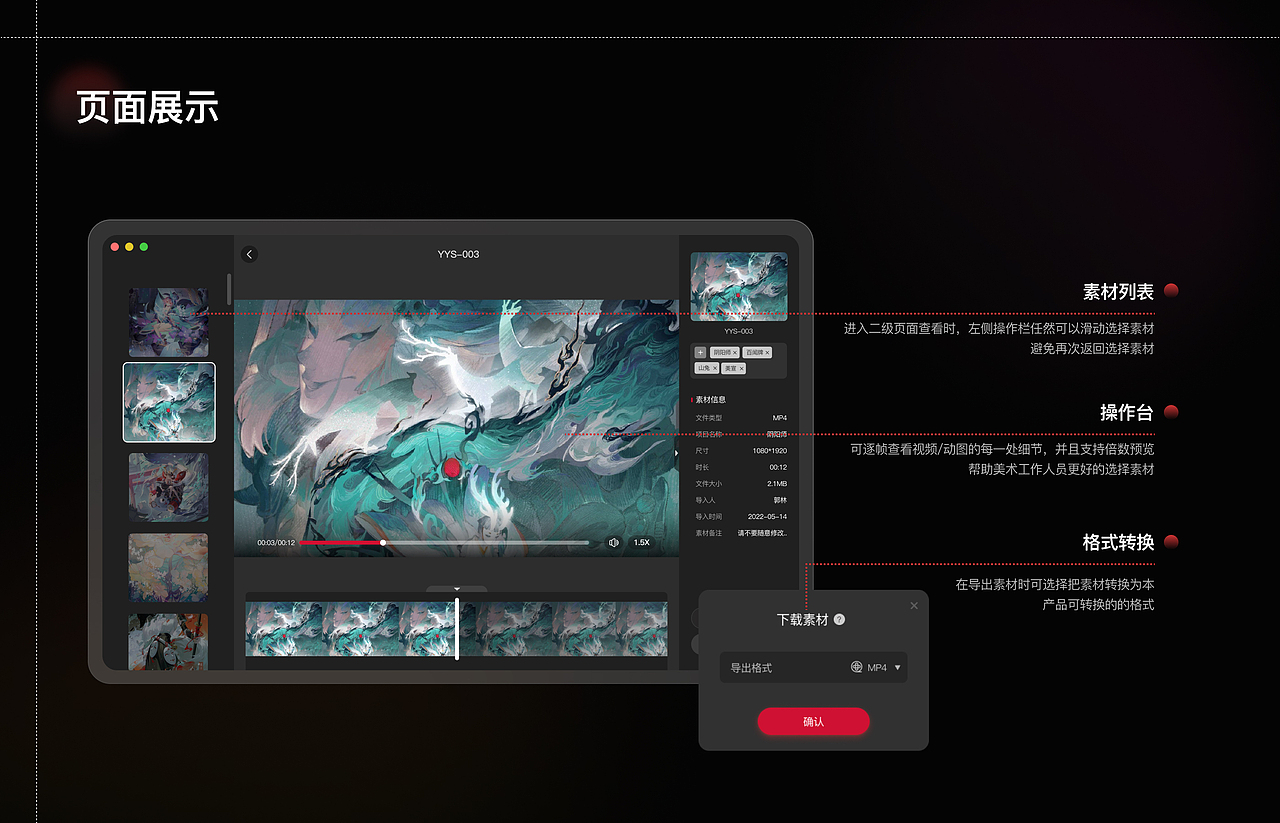Remove the 百闻牌 tag
This screenshot has height=823, width=1280.
[x=767, y=353]
